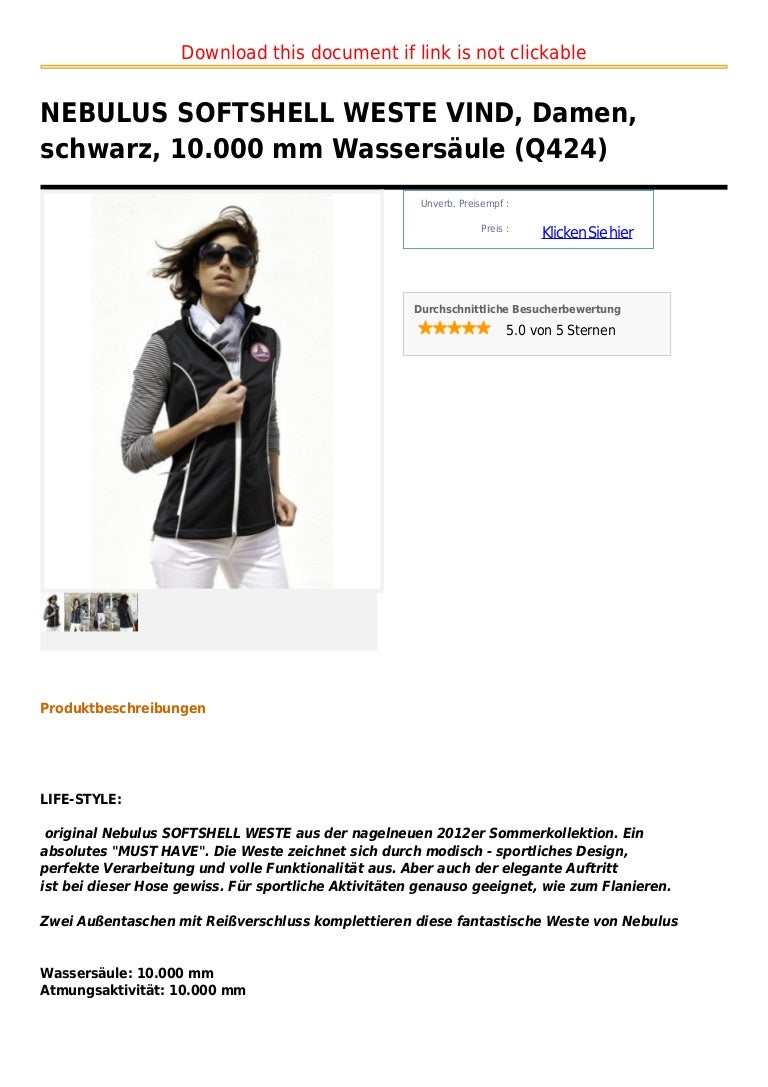Select the NEBULUS SOFTSHELL WESTE VIND title
This screenshot has width=768, height=1087.
[338, 130]
